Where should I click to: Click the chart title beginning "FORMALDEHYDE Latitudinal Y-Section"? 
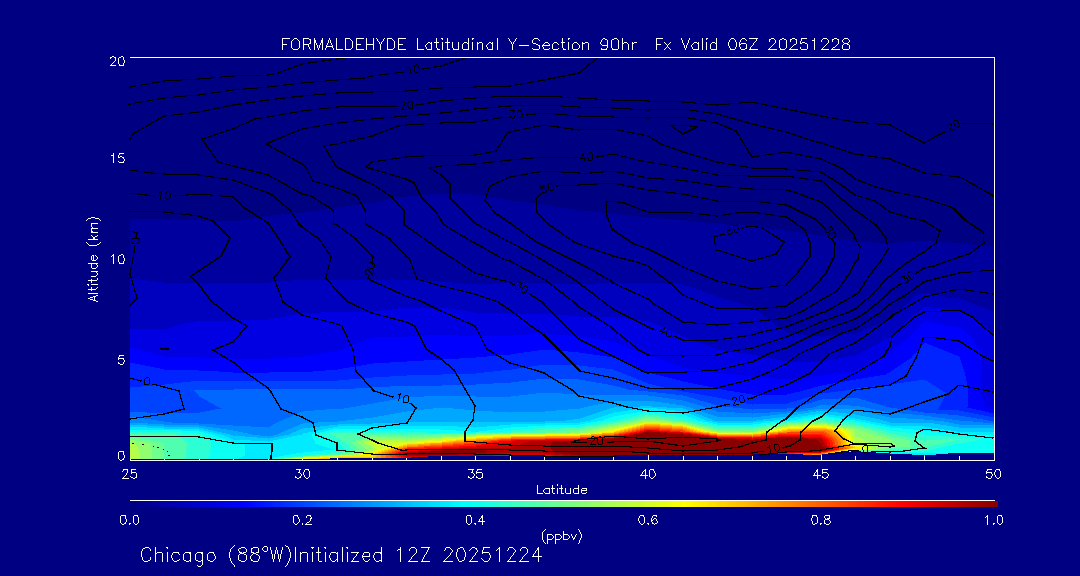pyautogui.click(x=565, y=45)
